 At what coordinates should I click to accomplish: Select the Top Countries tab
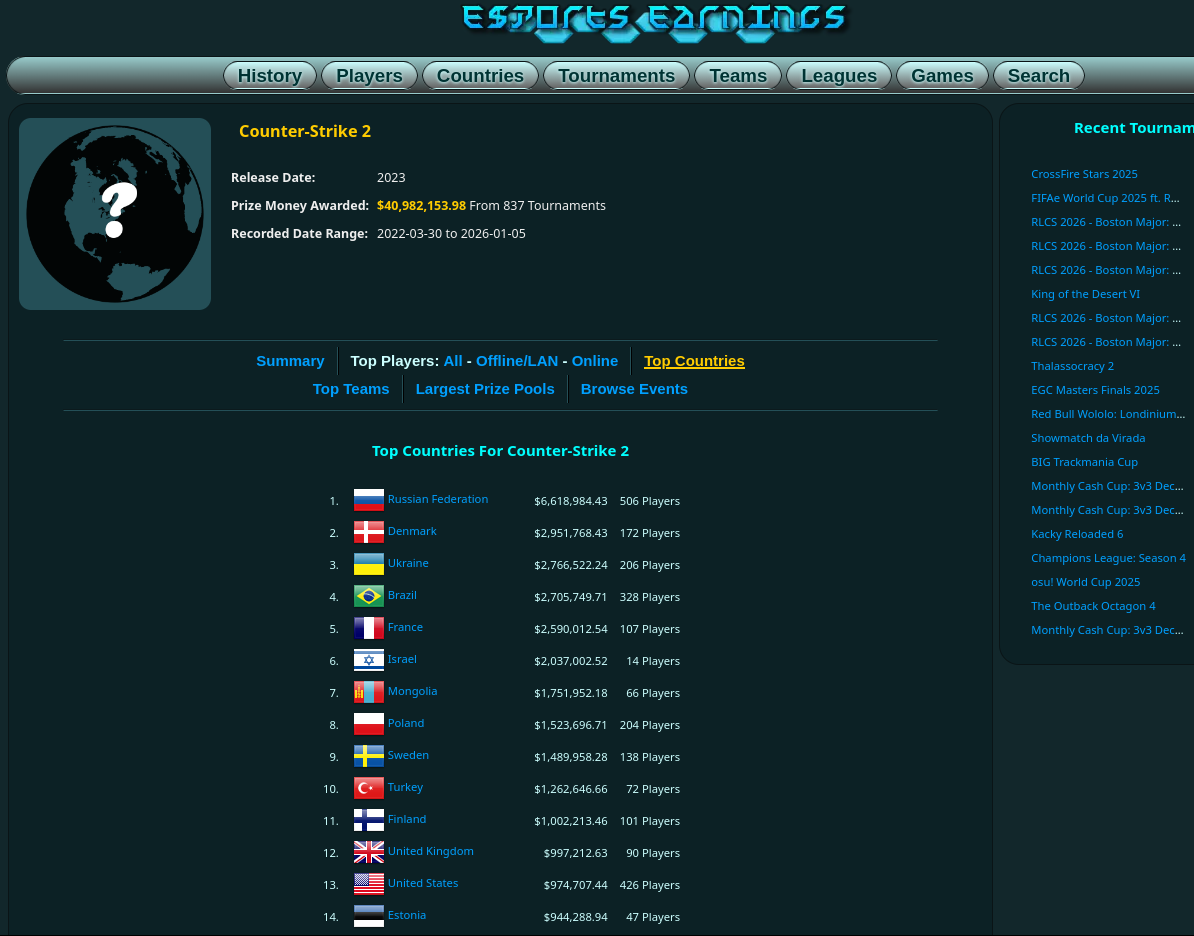[694, 361]
